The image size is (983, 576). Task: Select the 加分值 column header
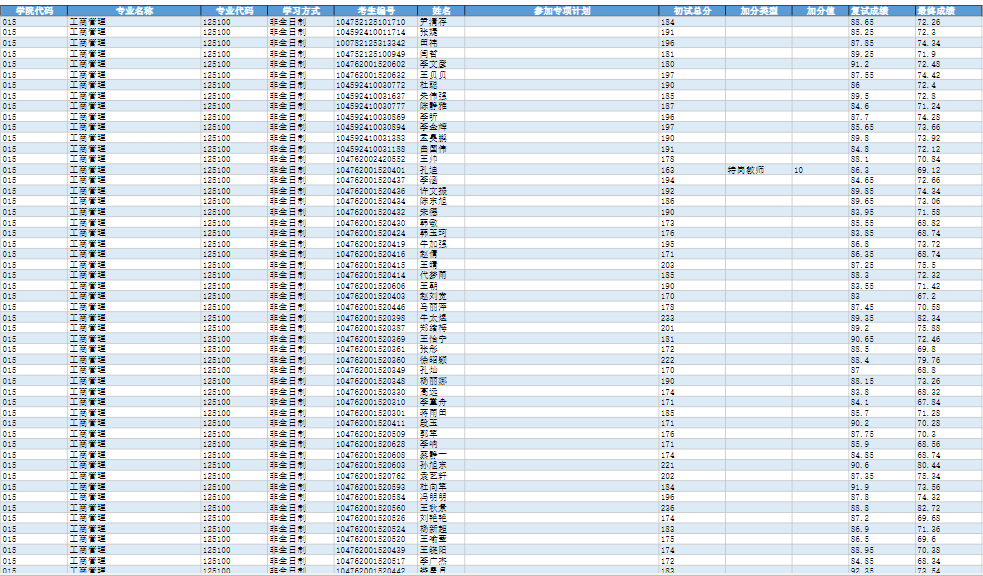tap(820, 9)
